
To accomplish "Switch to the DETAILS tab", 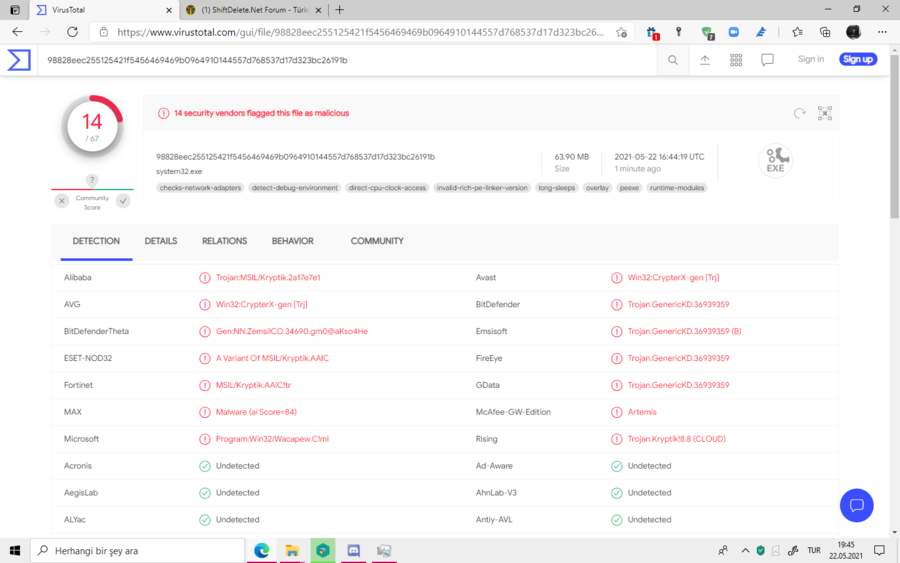I will (161, 241).
